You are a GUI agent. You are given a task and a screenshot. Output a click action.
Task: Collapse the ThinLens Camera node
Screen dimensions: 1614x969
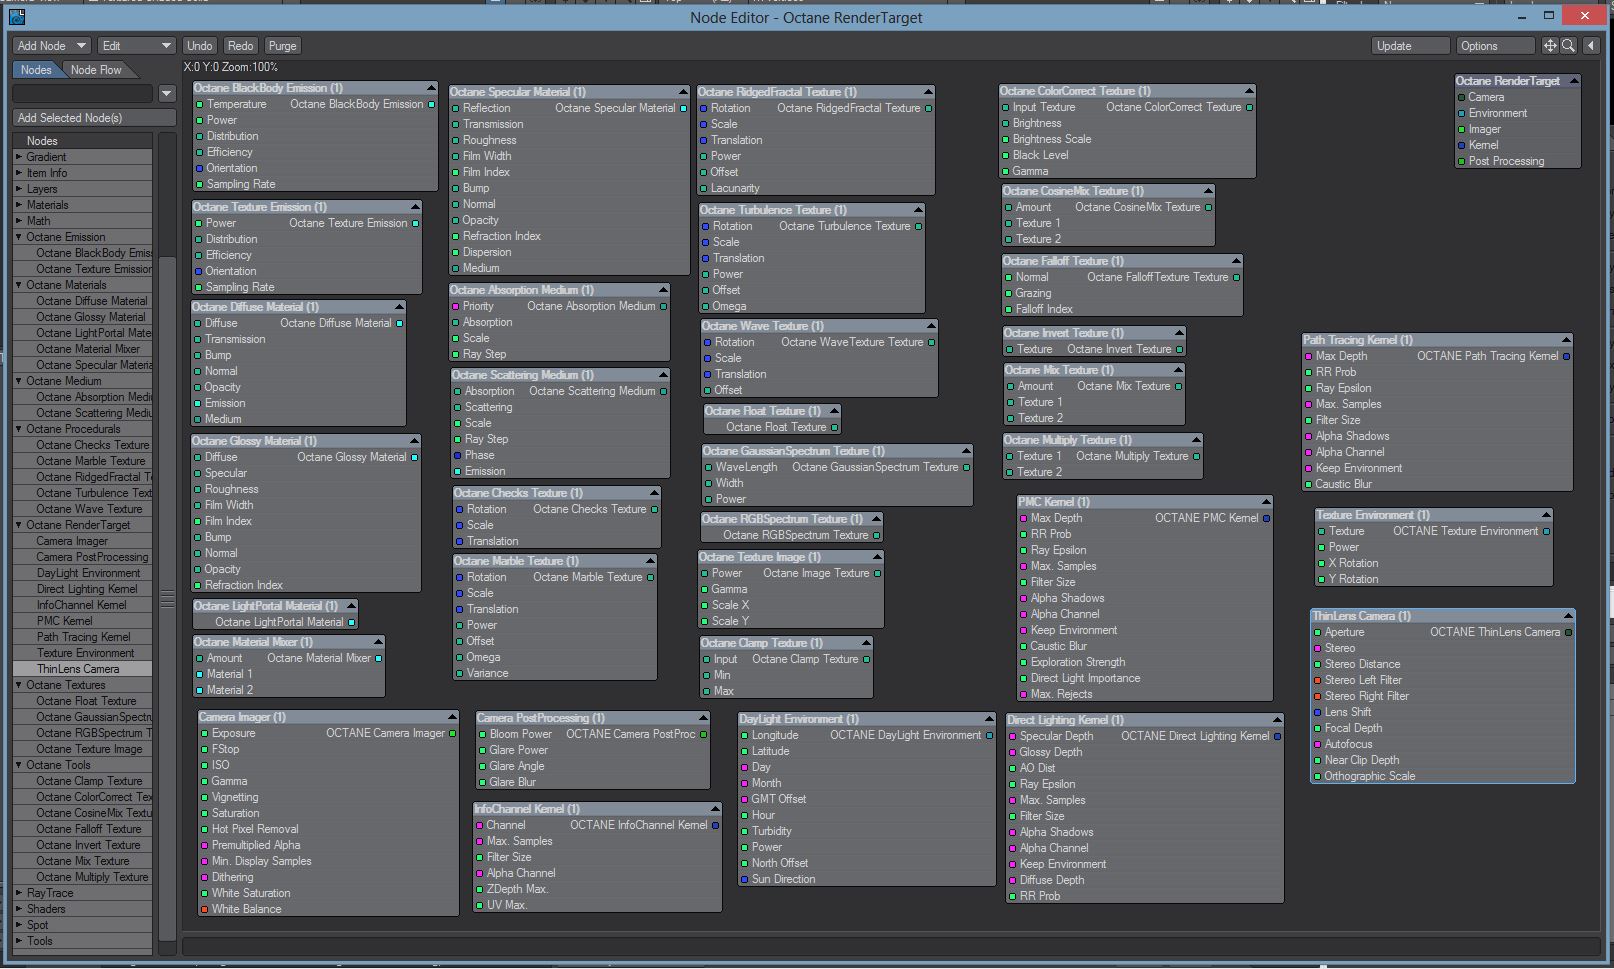point(1568,616)
